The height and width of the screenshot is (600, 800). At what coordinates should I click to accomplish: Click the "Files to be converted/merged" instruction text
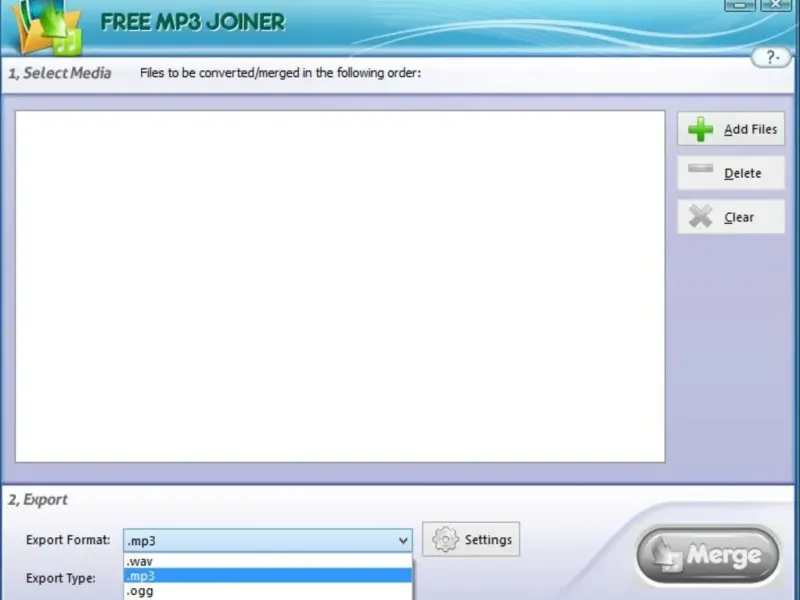280,73
